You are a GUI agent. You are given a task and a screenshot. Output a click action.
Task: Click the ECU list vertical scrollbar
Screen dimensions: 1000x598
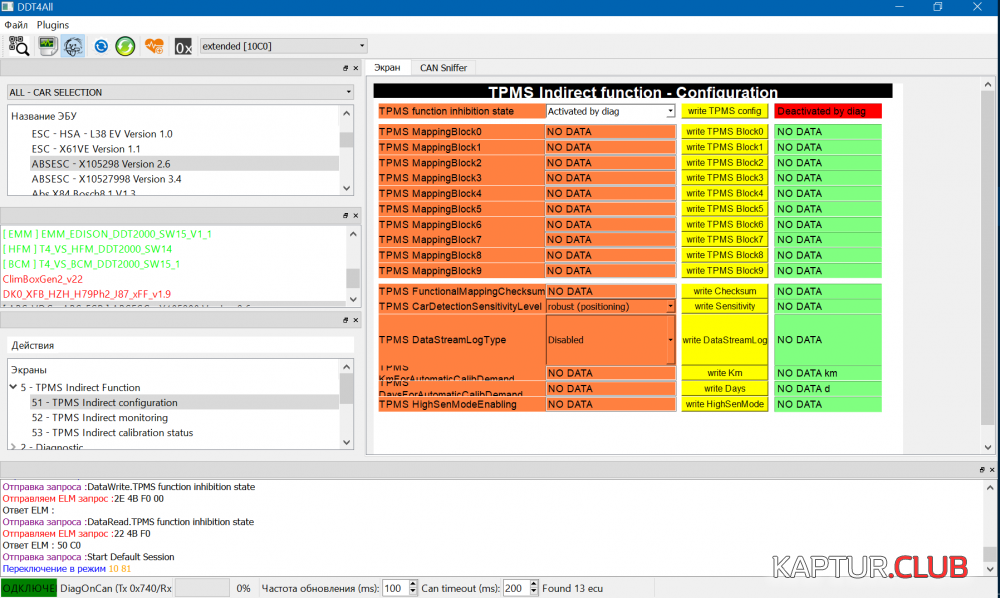point(346,150)
